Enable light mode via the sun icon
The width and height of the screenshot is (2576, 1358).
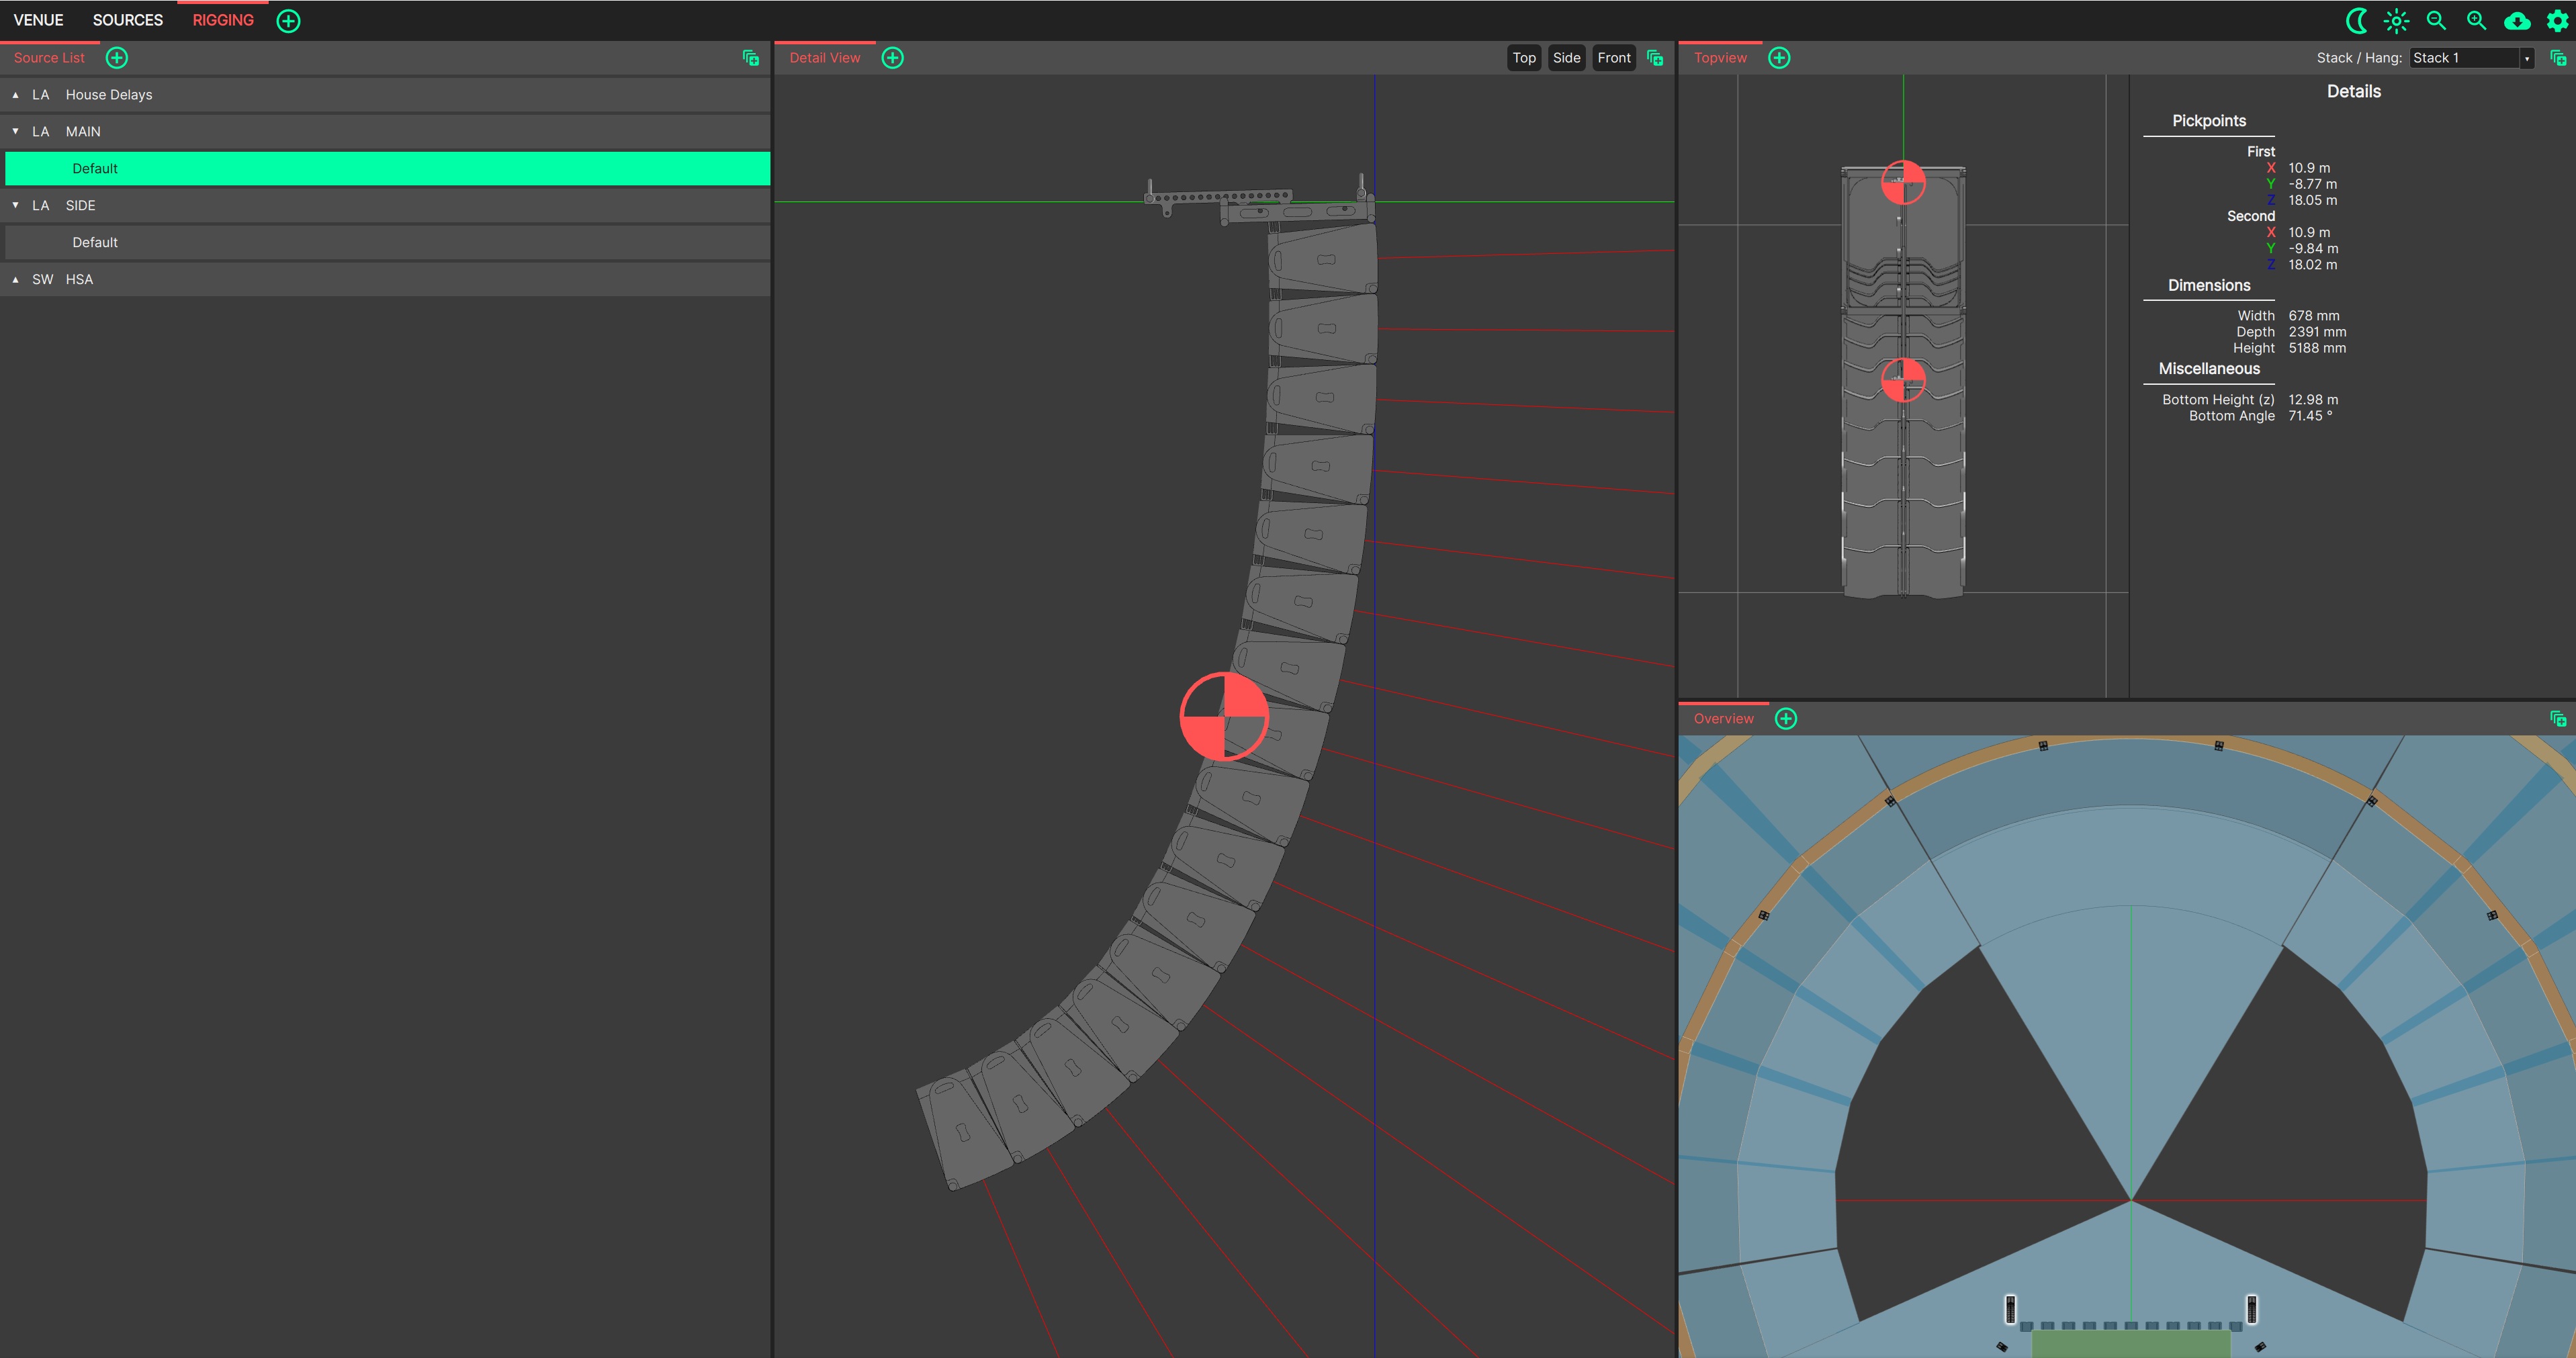2396,20
